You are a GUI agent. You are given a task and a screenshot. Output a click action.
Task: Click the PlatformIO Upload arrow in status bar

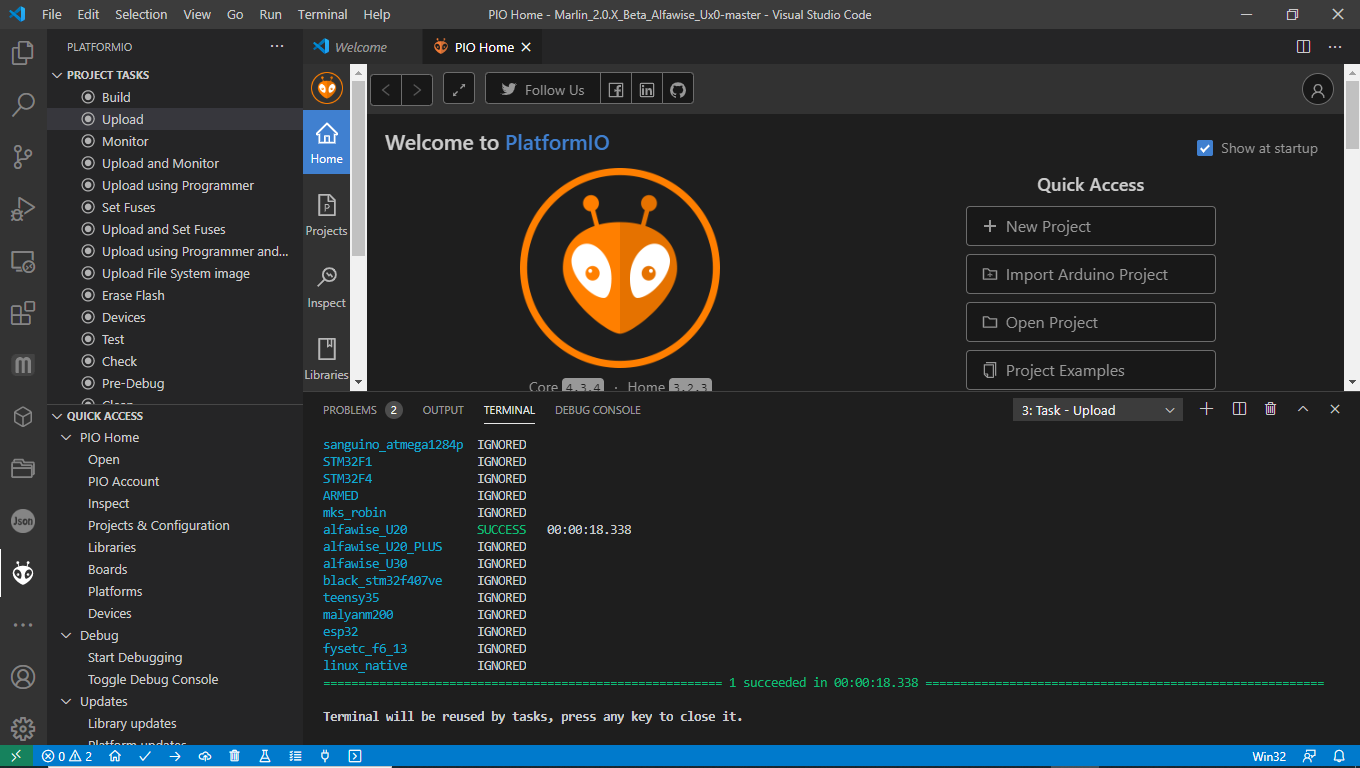point(174,756)
